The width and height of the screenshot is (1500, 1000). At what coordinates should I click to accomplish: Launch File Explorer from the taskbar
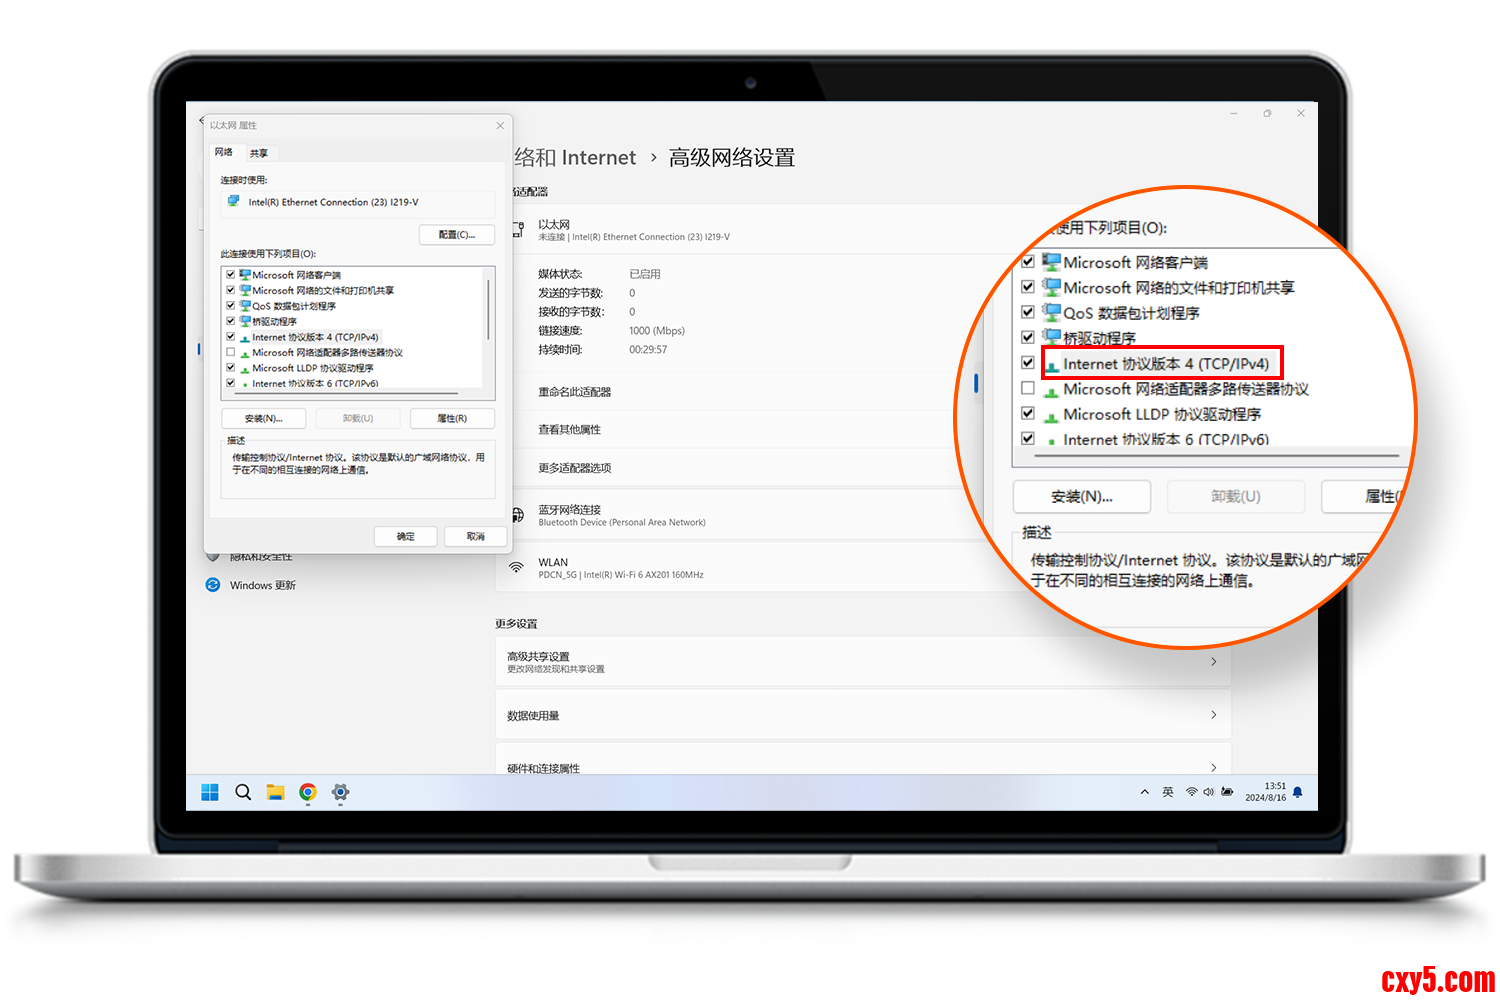[x=275, y=792]
